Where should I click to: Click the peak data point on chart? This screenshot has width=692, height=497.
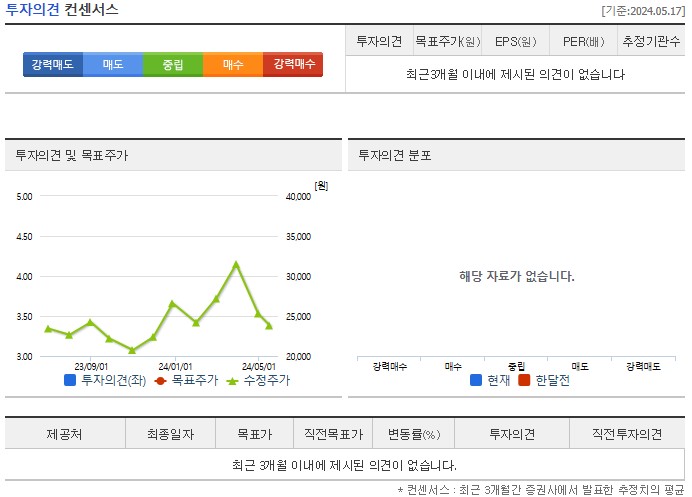coord(236,265)
